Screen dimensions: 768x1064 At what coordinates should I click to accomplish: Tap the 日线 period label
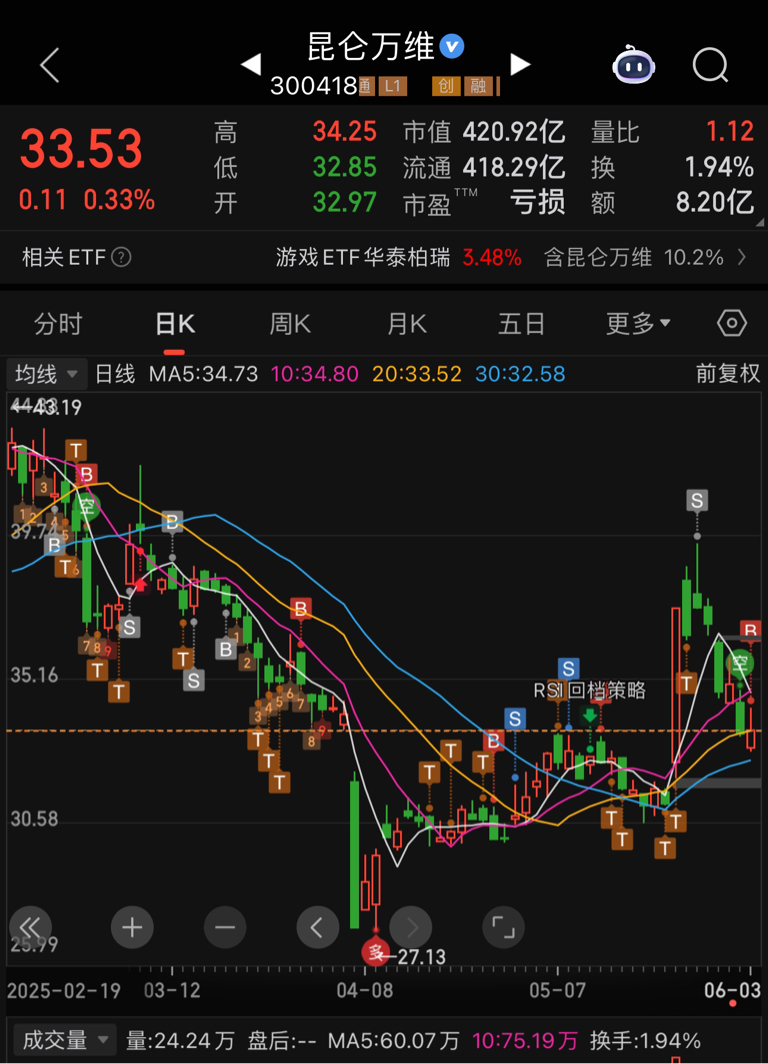click(x=115, y=374)
